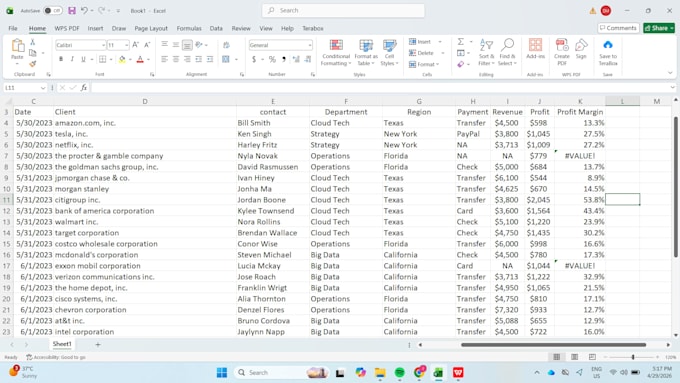Open Sort & Filter options
The image size is (680, 383).
click(486, 52)
